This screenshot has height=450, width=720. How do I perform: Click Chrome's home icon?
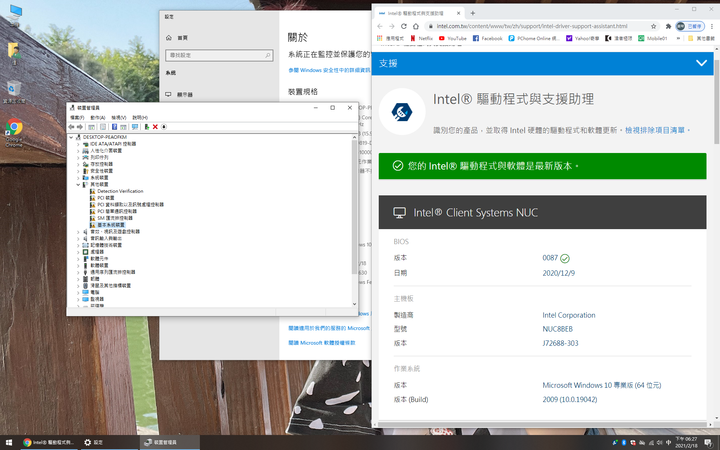[416, 26]
